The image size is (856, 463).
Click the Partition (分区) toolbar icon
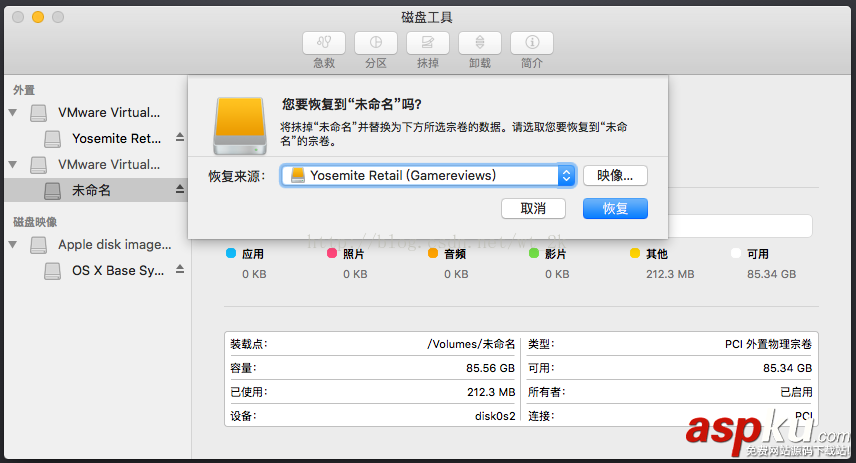pyautogui.click(x=376, y=43)
